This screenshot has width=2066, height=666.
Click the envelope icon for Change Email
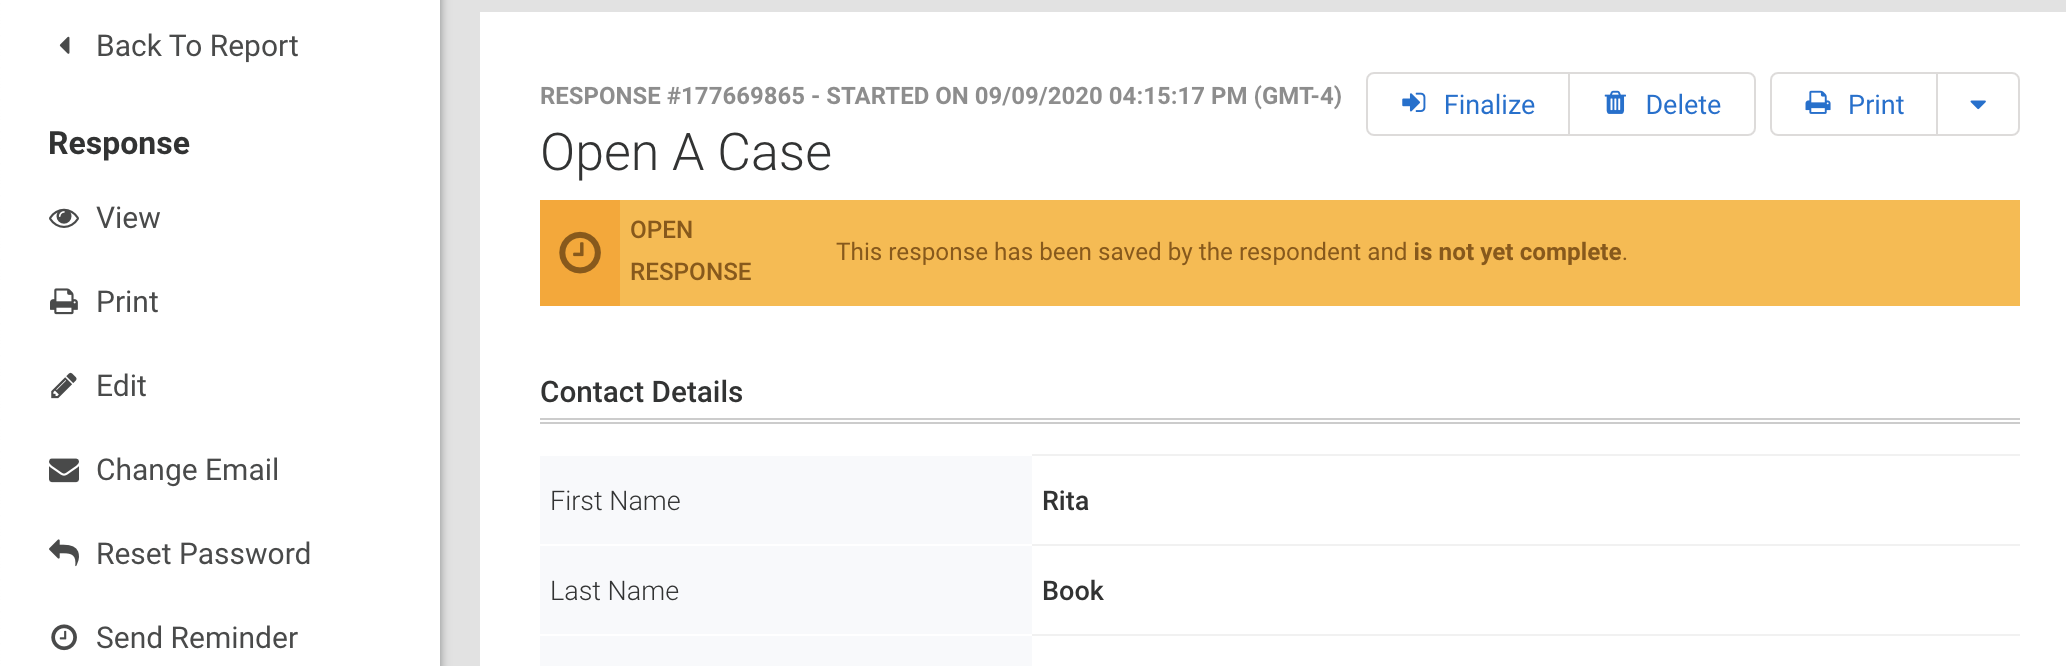click(64, 470)
